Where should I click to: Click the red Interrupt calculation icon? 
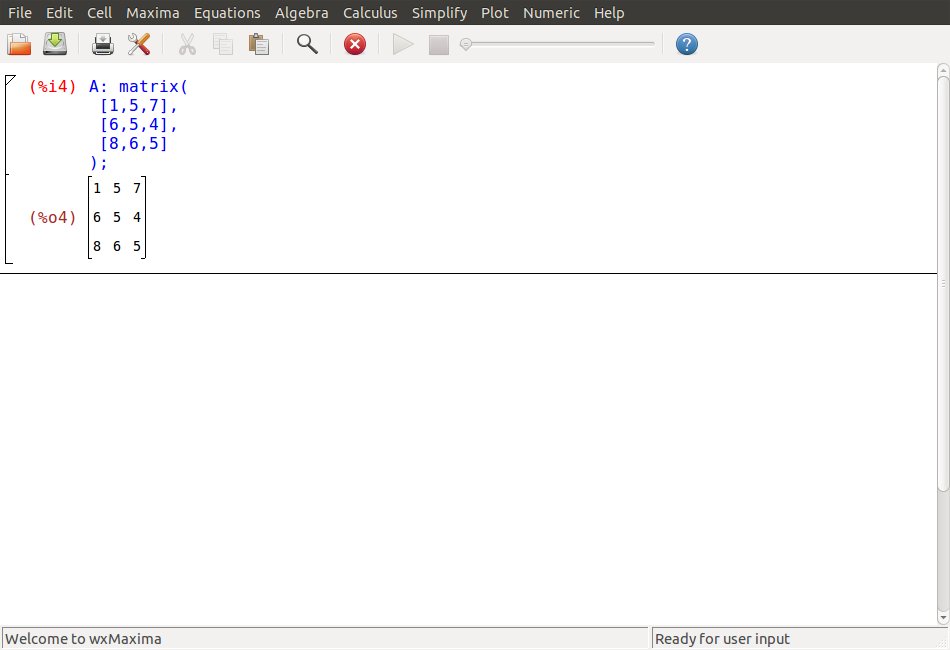pyautogui.click(x=355, y=44)
